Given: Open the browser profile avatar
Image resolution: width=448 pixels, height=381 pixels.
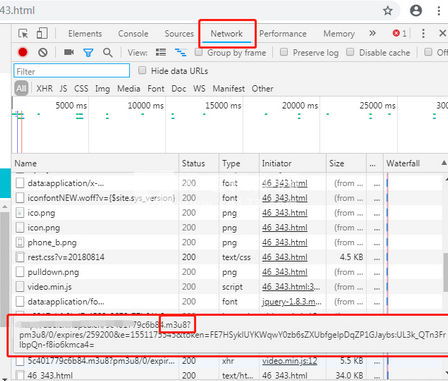Looking at the screenshot, I should click(416, 11).
